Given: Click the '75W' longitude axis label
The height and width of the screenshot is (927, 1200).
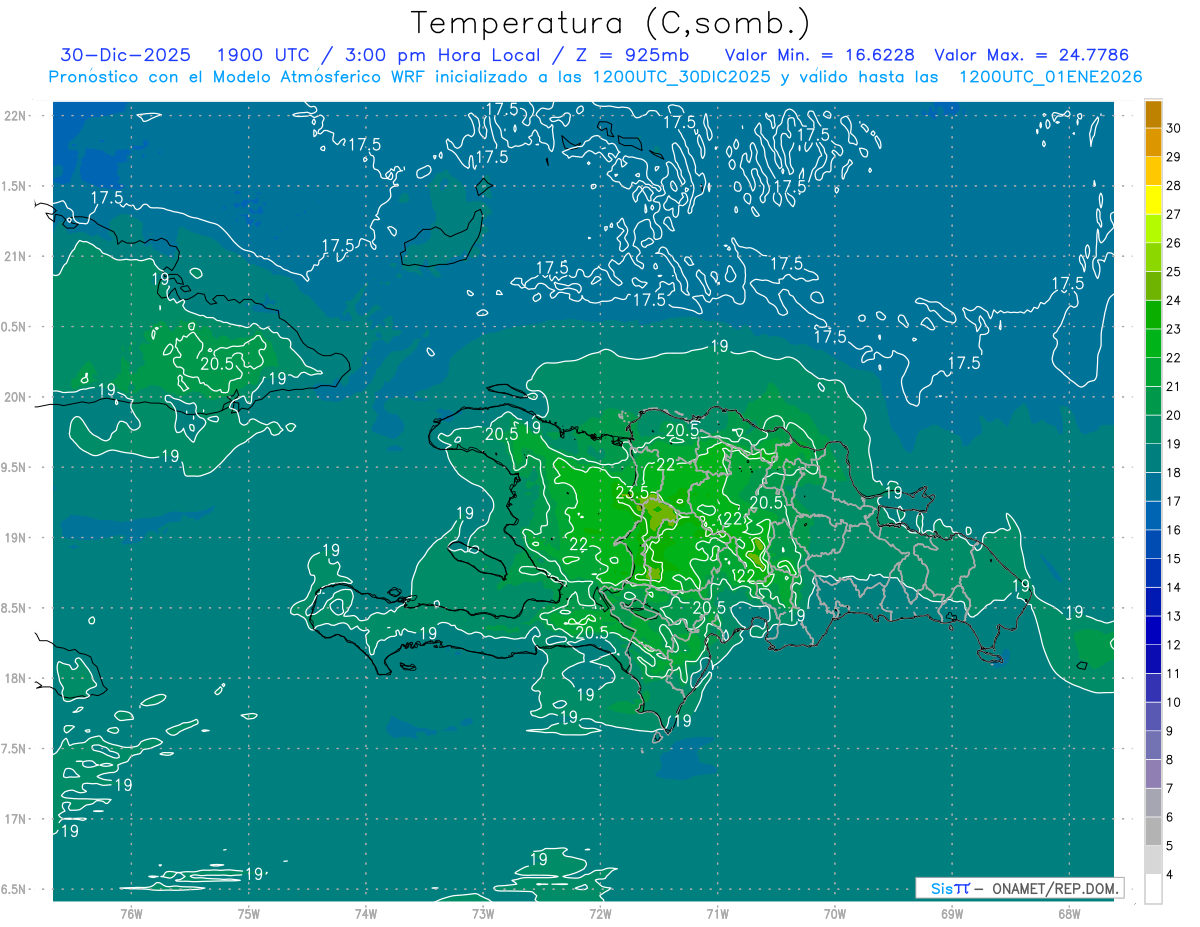Looking at the screenshot, I should pos(248,914).
